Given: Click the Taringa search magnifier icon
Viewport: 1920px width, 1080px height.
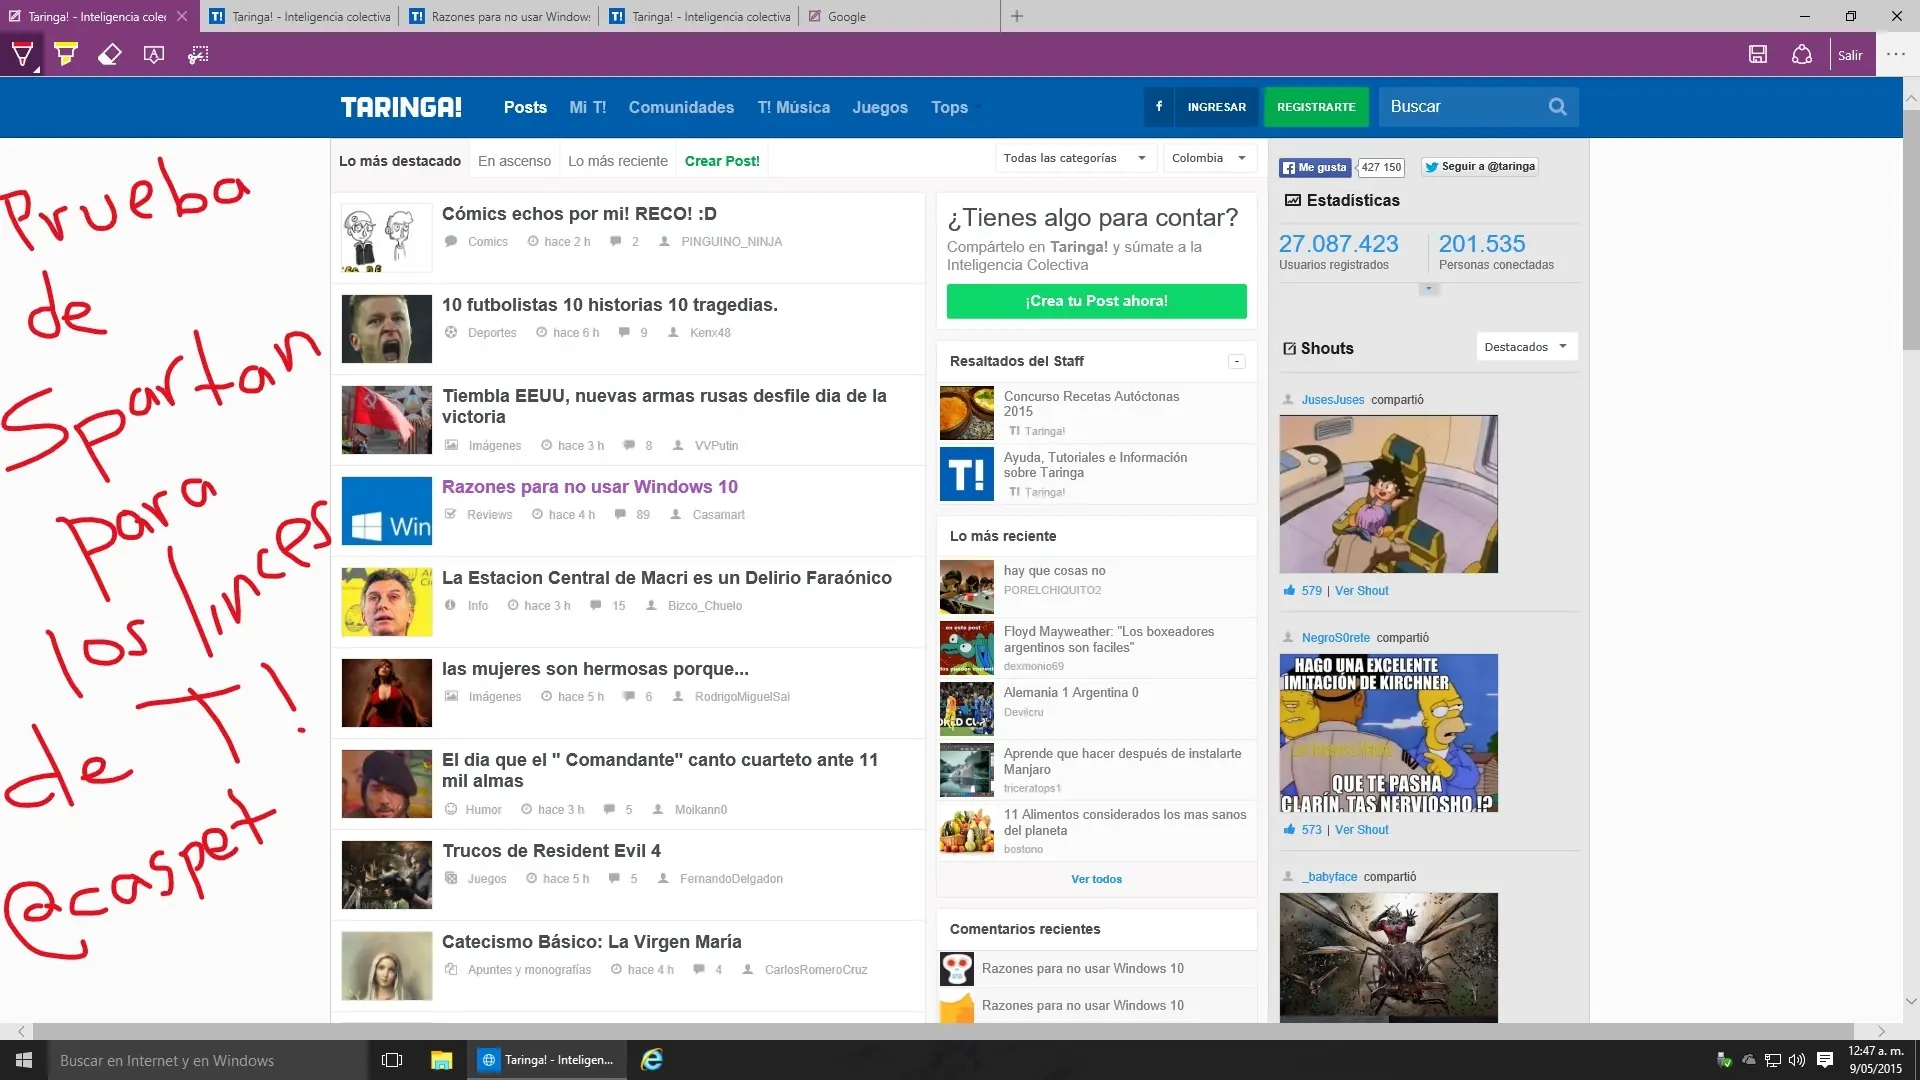Looking at the screenshot, I should 1557,107.
